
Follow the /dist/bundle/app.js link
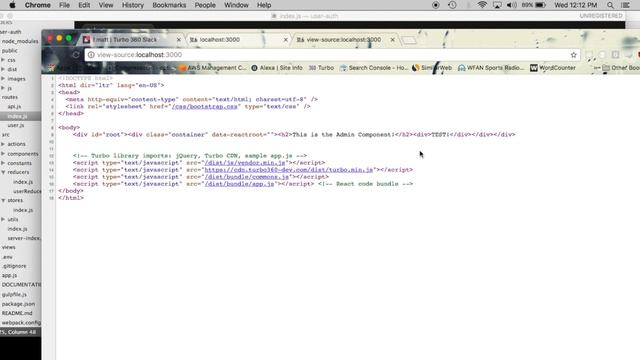pos(239,184)
